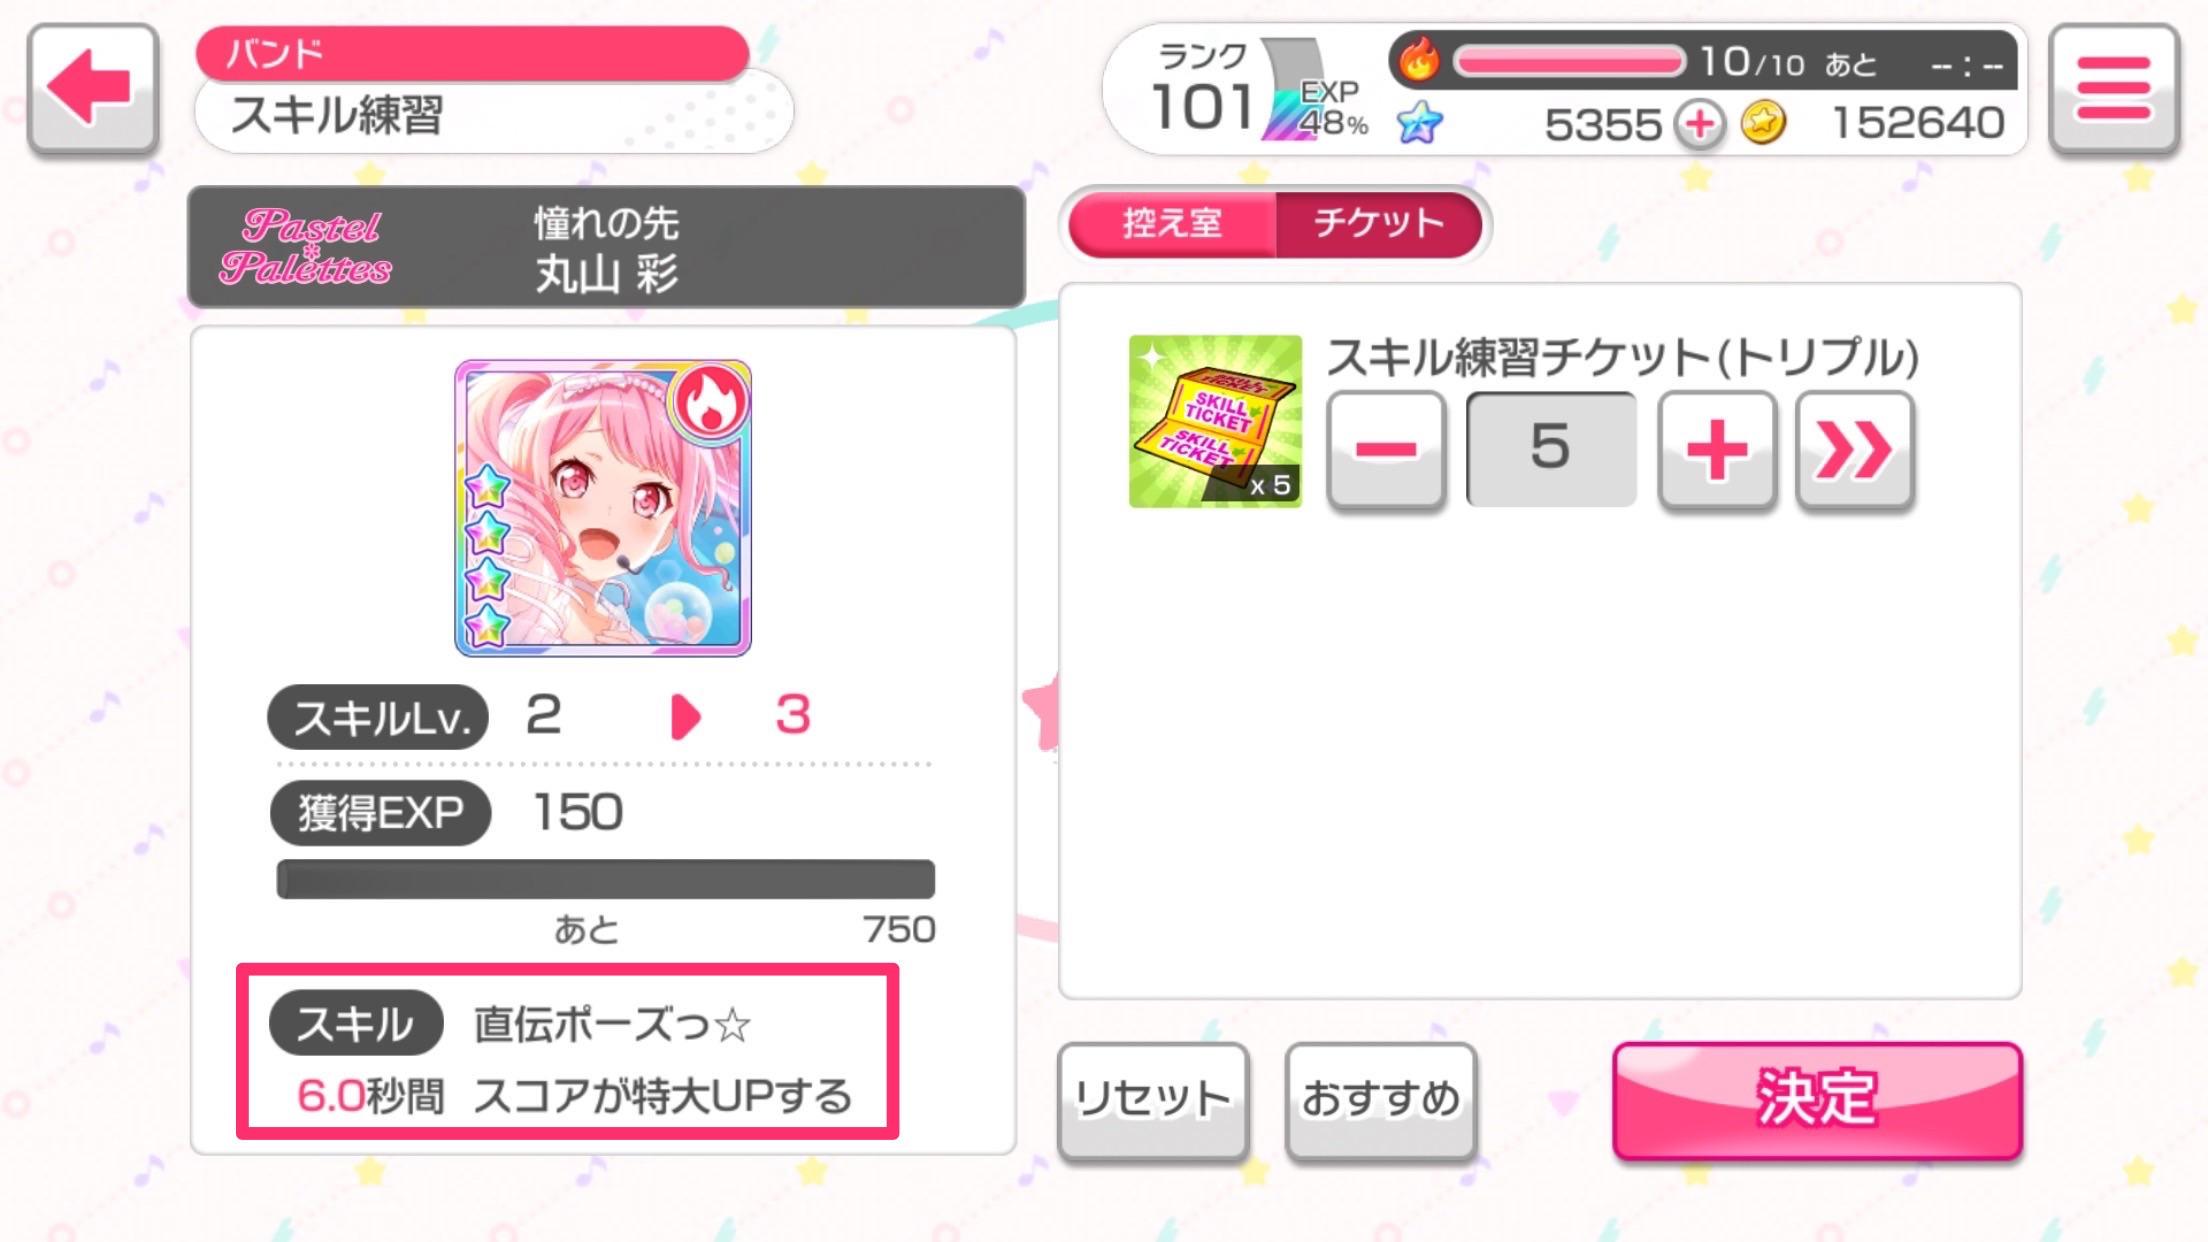Image resolution: width=2208 pixels, height=1242 pixels.
Task: Tap the fire attribute icon on card
Action: point(710,402)
